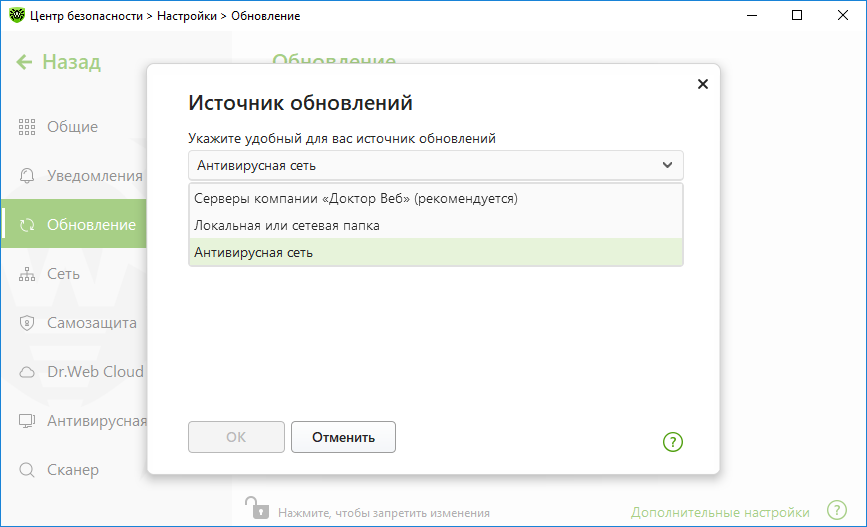This screenshot has height=527, width=867.
Task: Open the Общие settings section
Action: (x=74, y=127)
